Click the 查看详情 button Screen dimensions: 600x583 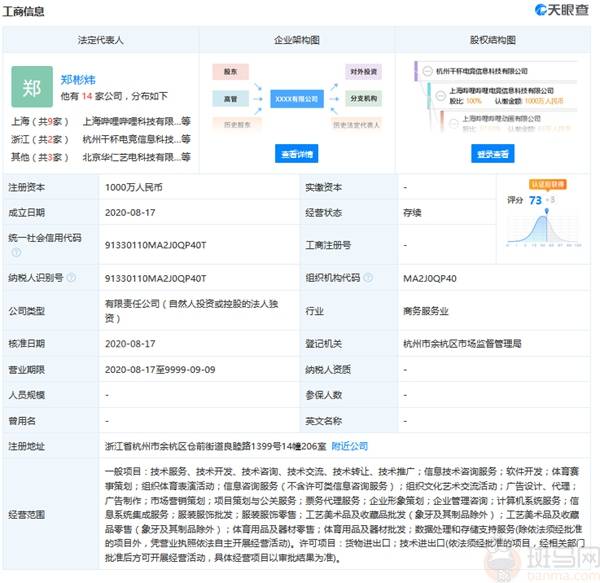tap(297, 154)
